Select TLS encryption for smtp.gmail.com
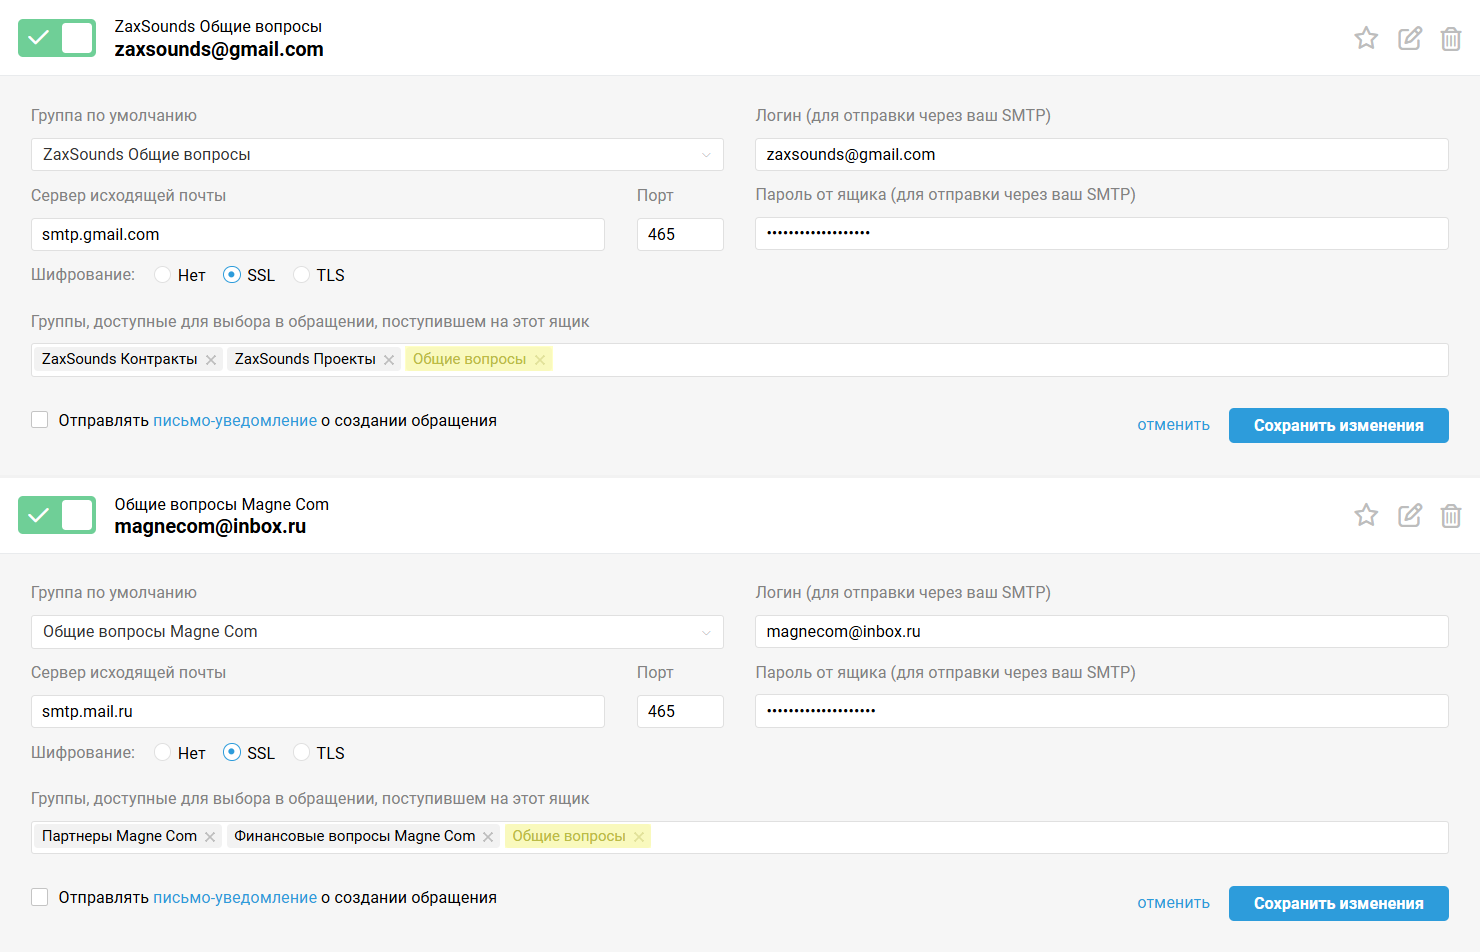Screen dimensions: 1480x952 [x=302, y=275]
